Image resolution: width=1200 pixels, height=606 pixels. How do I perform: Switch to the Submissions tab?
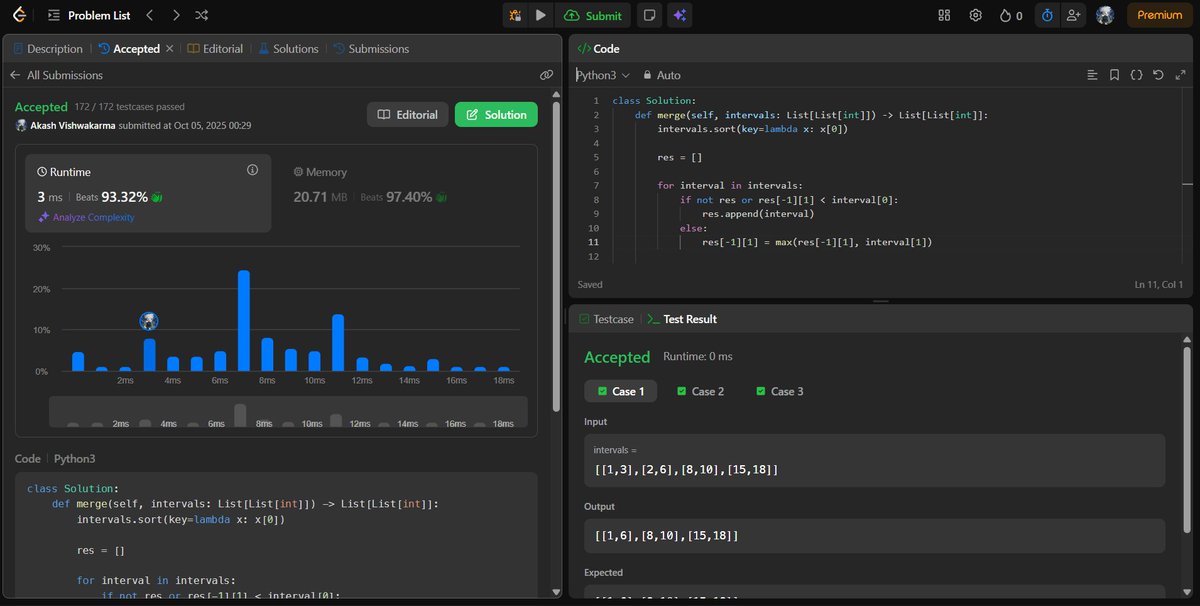pyautogui.click(x=371, y=48)
